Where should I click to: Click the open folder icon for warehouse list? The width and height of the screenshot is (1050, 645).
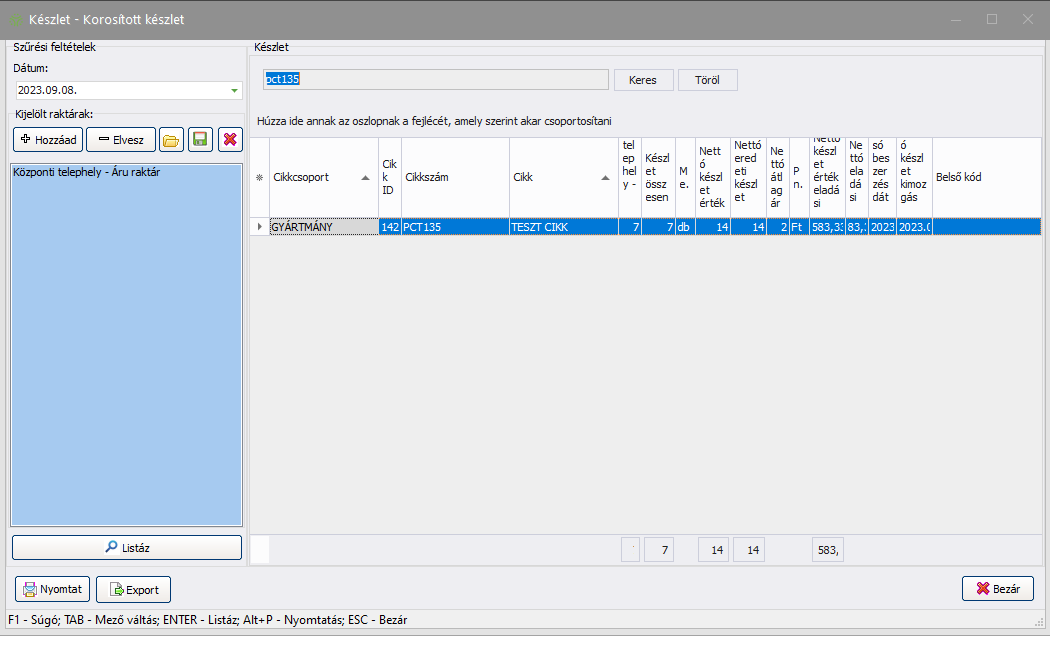pyautogui.click(x=172, y=140)
